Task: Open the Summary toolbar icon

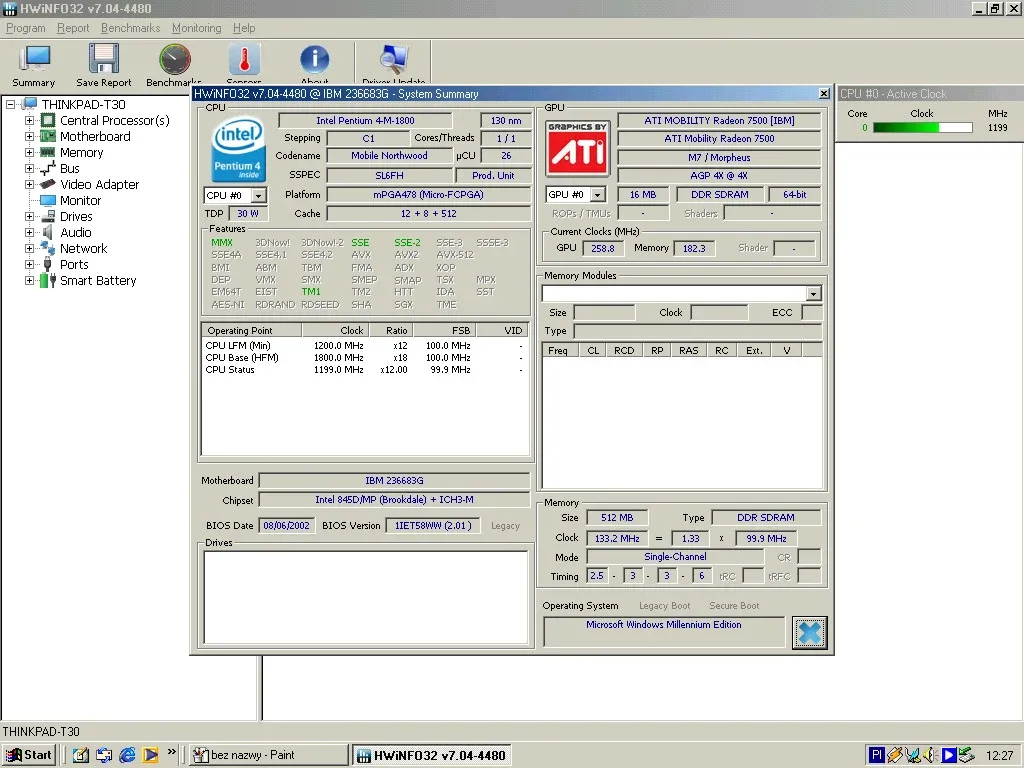Action: pos(34,59)
